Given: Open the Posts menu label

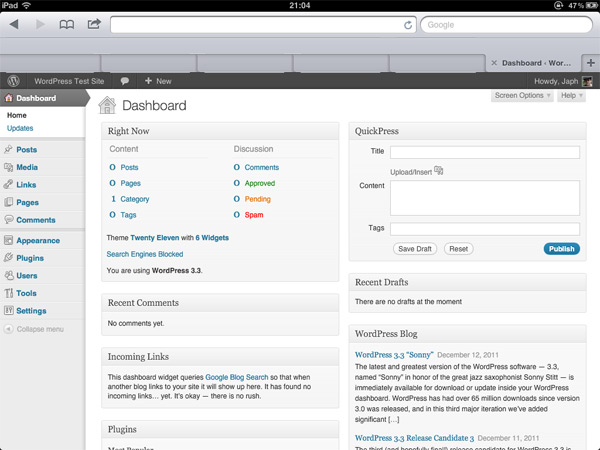Looking at the screenshot, I should 26,150.
